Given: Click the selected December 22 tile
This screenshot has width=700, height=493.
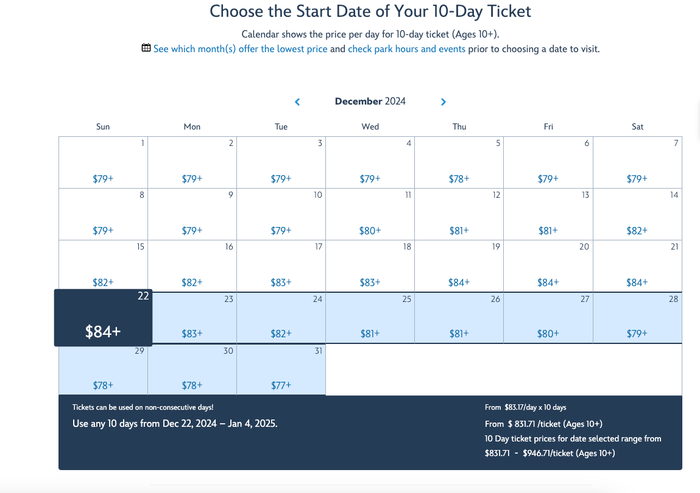Looking at the screenshot, I should [x=103, y=318].
